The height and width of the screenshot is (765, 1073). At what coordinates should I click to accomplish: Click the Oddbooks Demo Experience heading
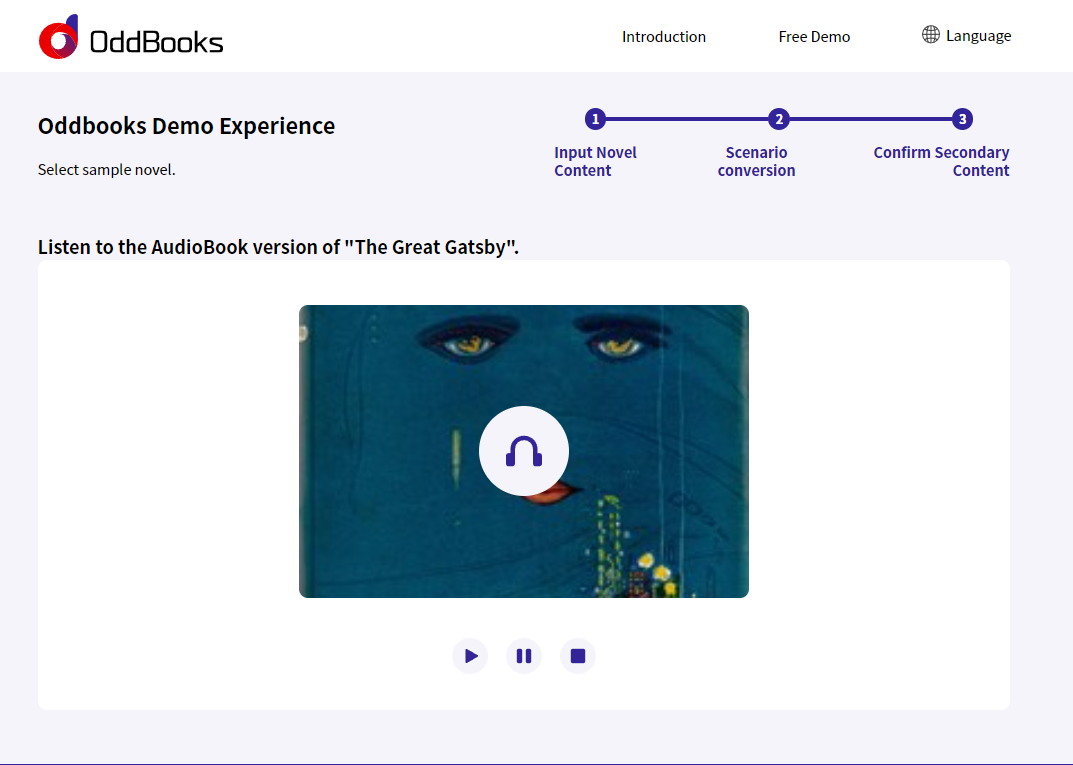pos(186,126)
